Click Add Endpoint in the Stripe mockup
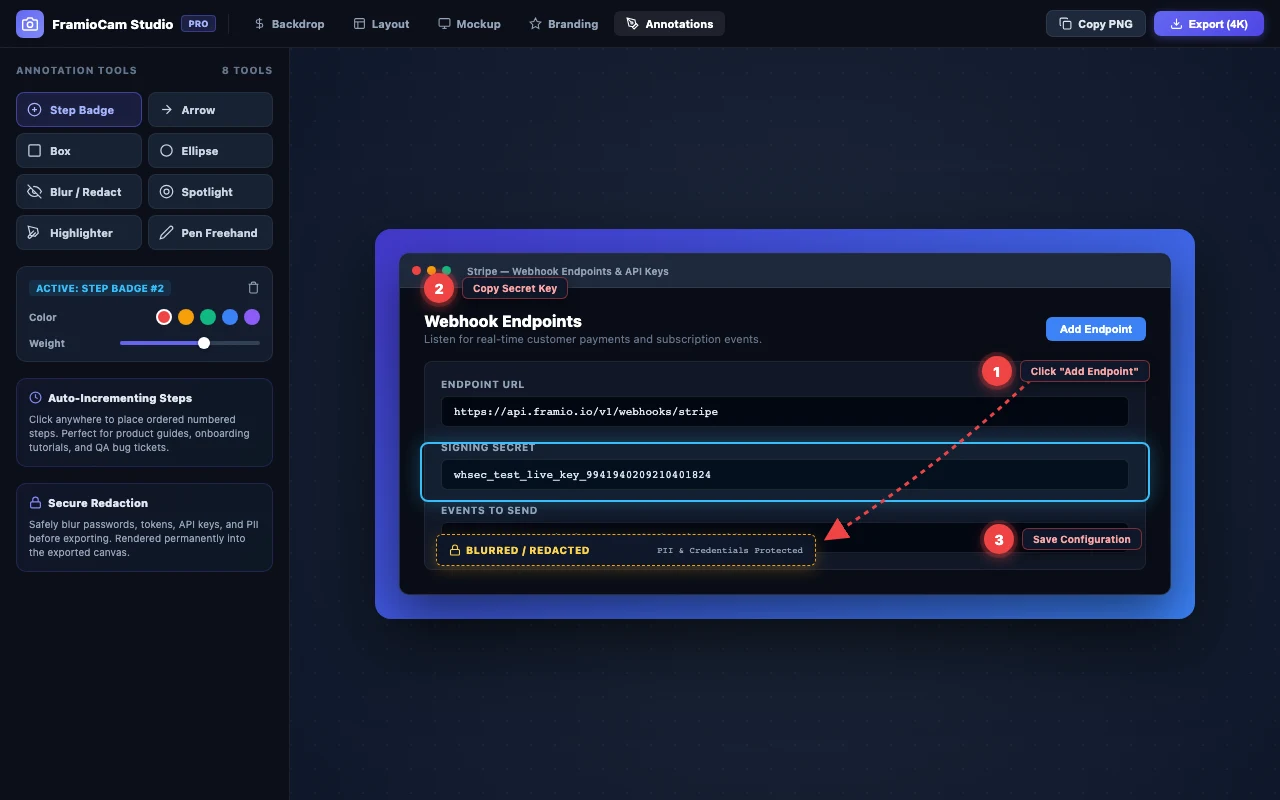This screenshot has height=800, width=1280. click(1096, 329)
